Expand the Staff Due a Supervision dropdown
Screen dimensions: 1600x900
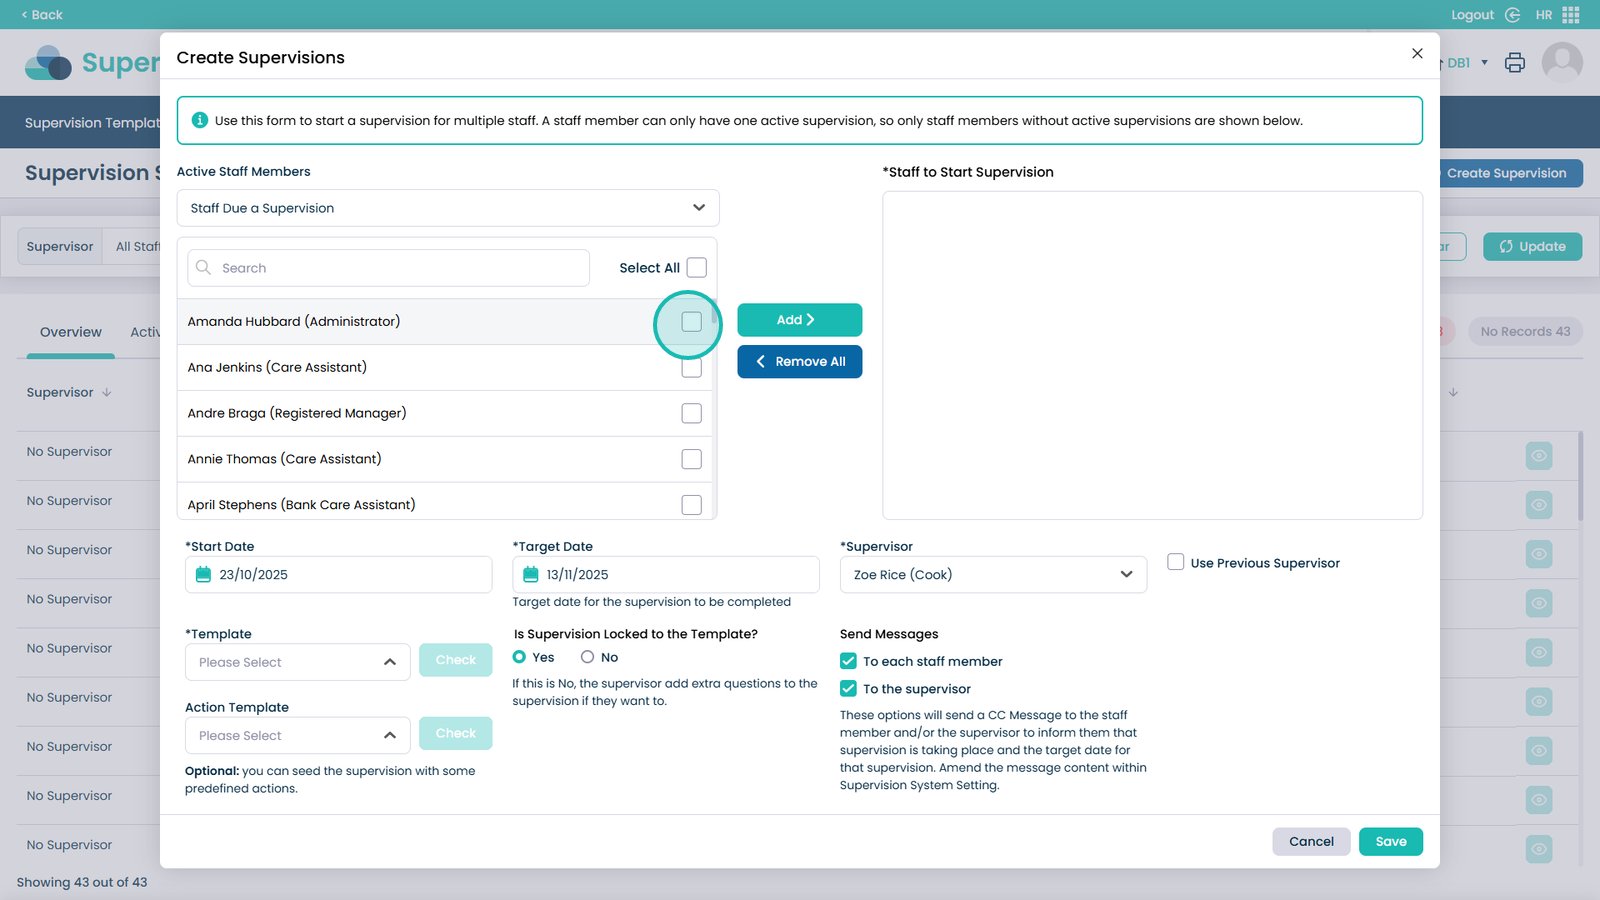(x=448, y=208)
